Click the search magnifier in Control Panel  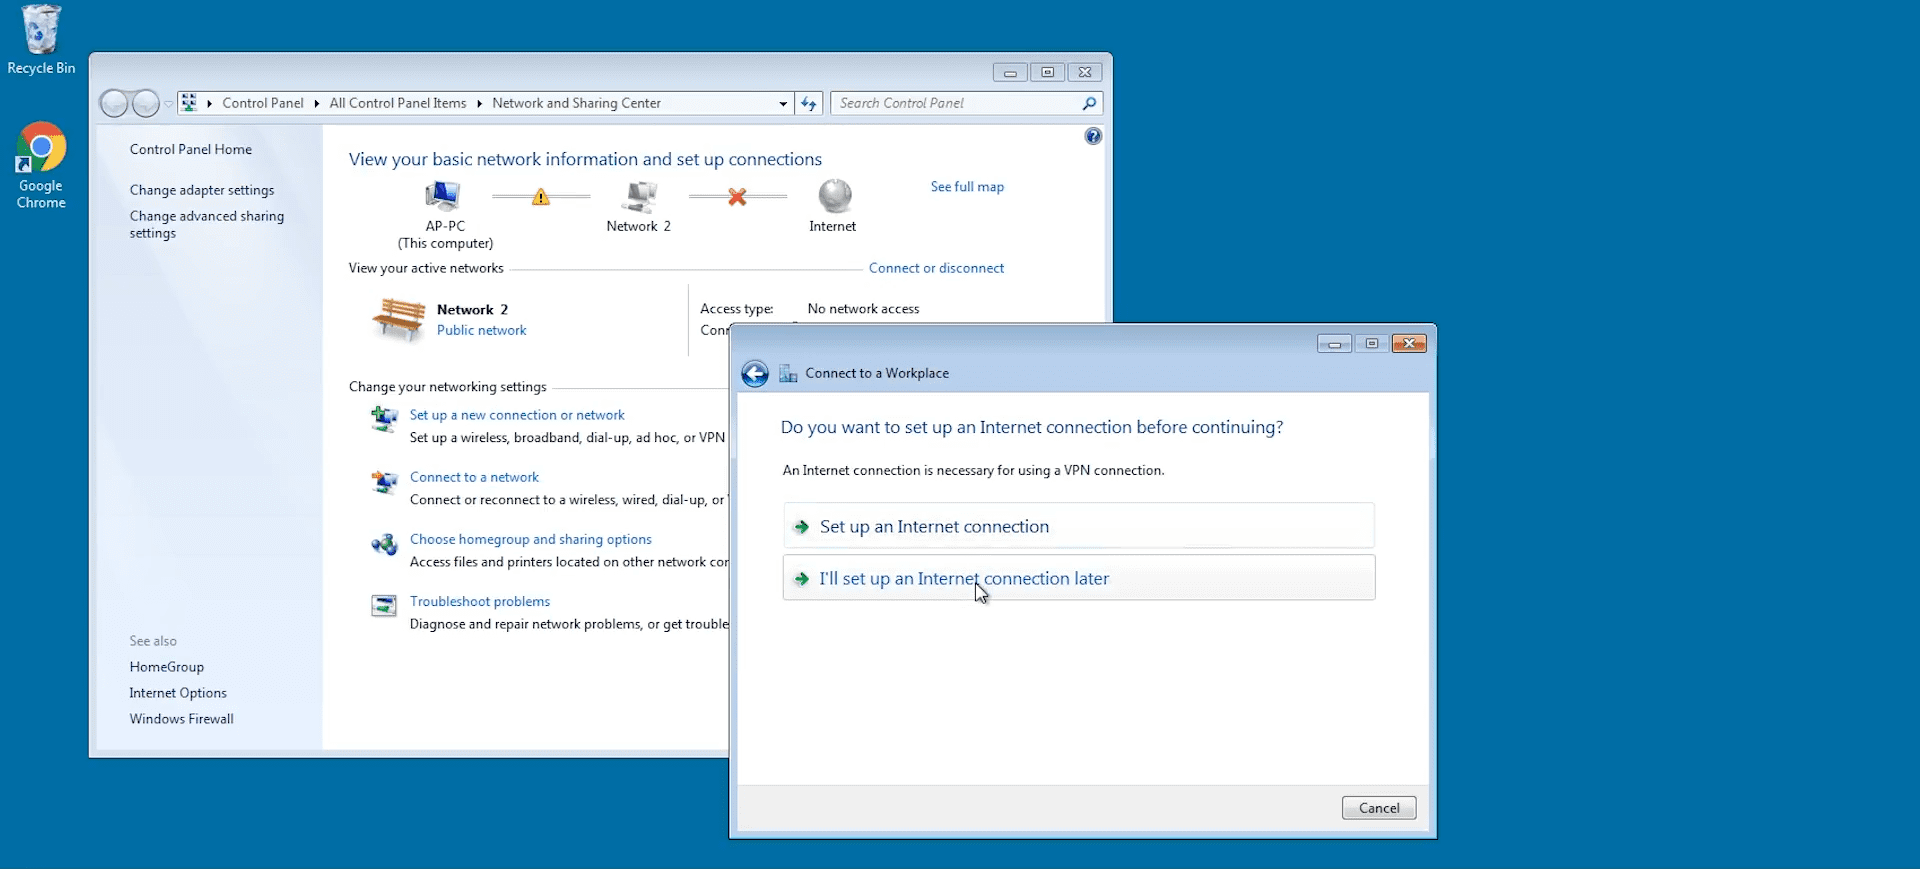pos(1089,103)
